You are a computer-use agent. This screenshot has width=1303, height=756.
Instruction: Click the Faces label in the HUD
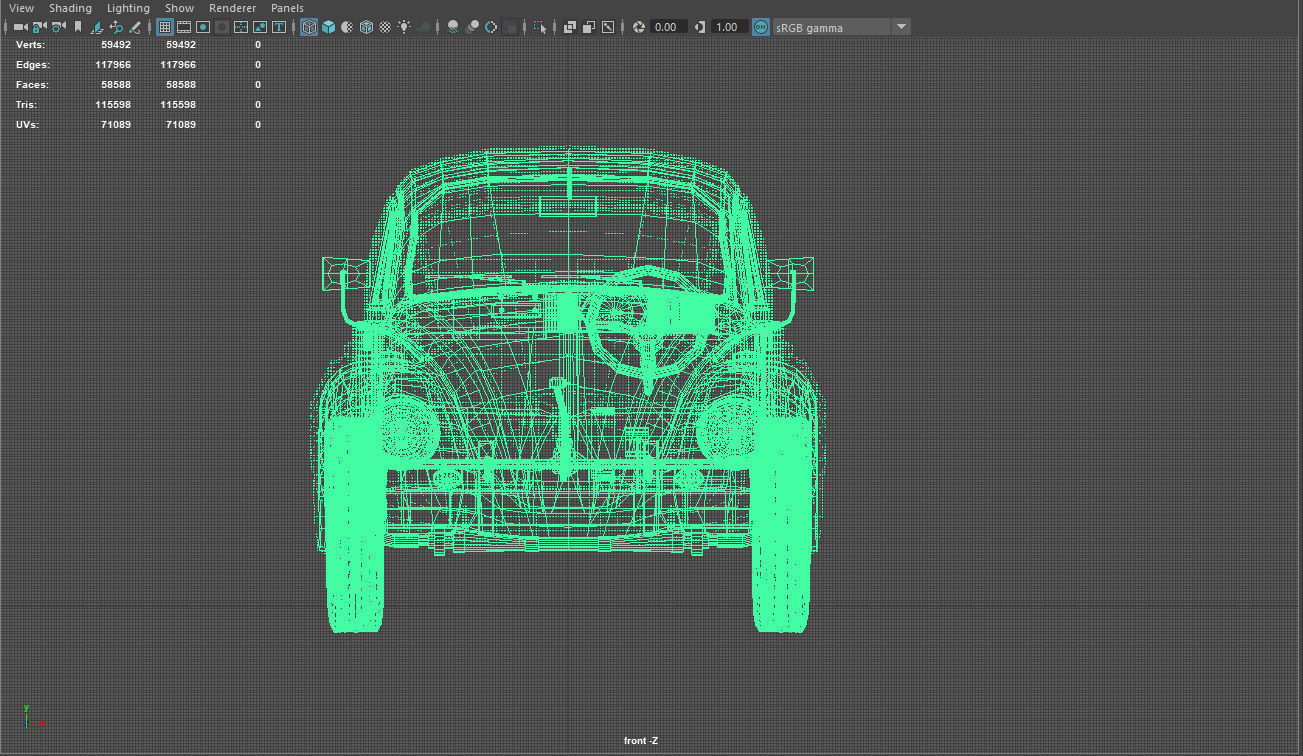[x=32, y=84]
